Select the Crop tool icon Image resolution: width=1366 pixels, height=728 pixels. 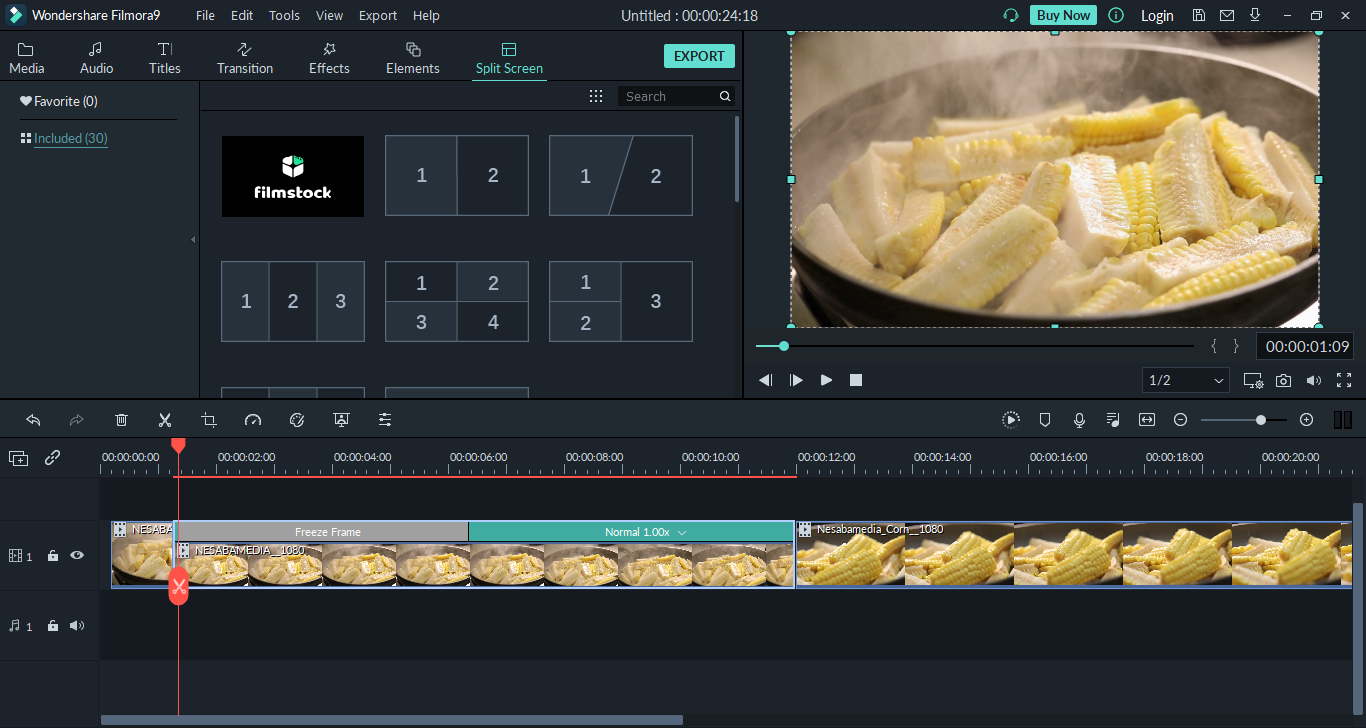pos(208,420)
